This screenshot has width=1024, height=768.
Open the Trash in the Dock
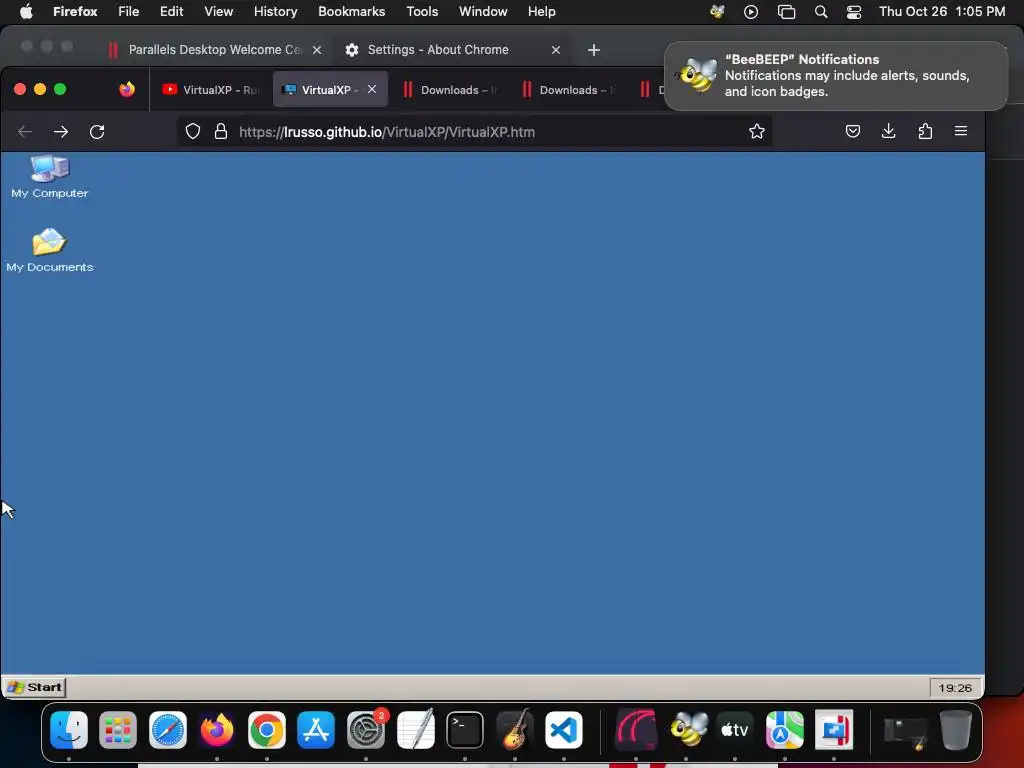(955, 729)
